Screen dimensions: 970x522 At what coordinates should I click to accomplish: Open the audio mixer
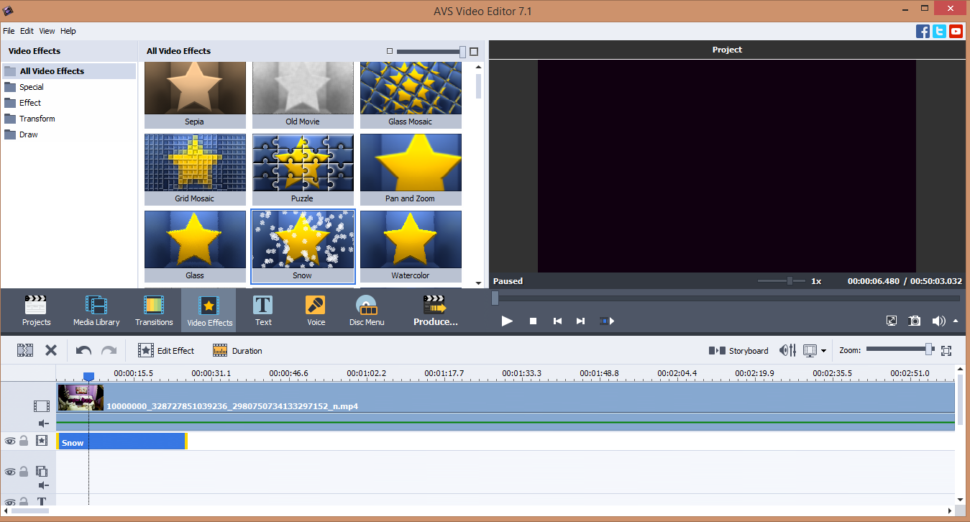click(x=788, y=351)
